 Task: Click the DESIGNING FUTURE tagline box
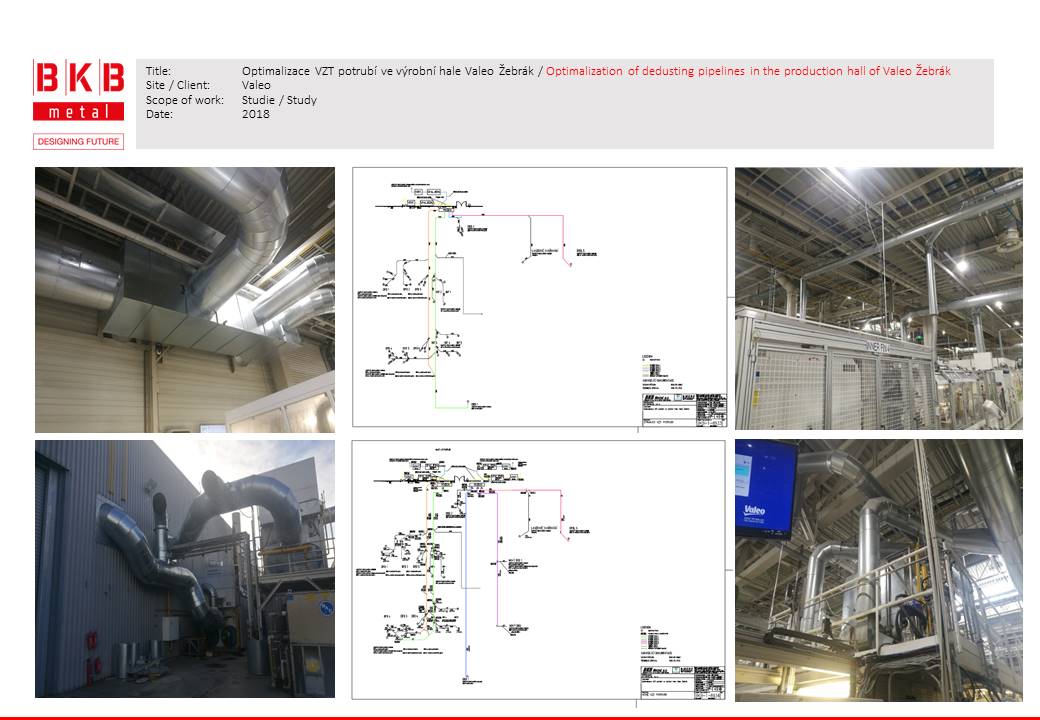coord(79,142)
